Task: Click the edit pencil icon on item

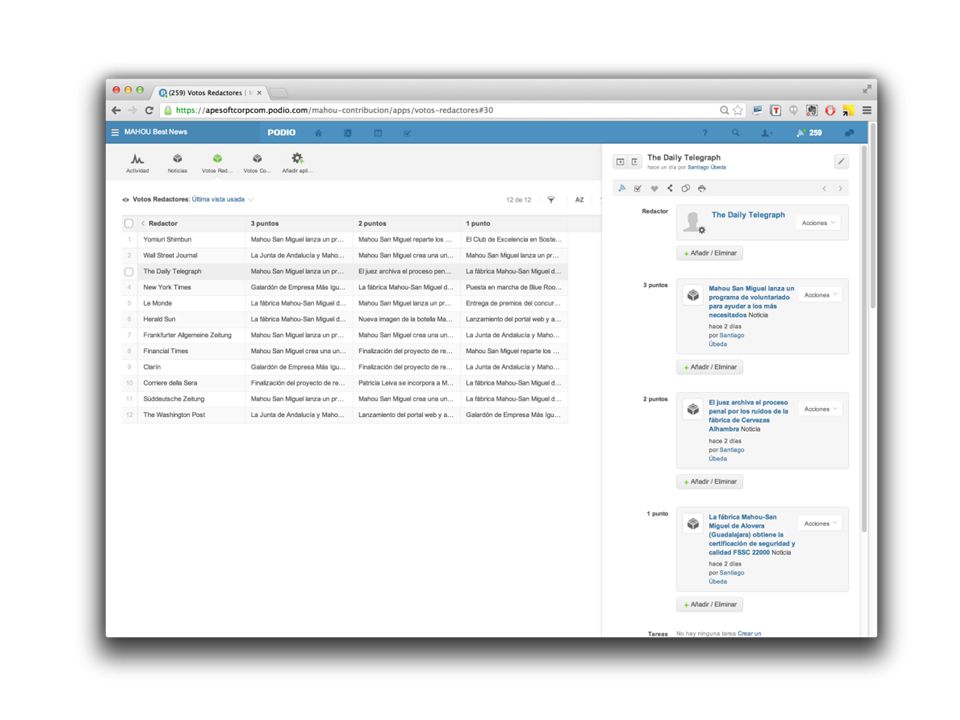Action: coord(841,162)
